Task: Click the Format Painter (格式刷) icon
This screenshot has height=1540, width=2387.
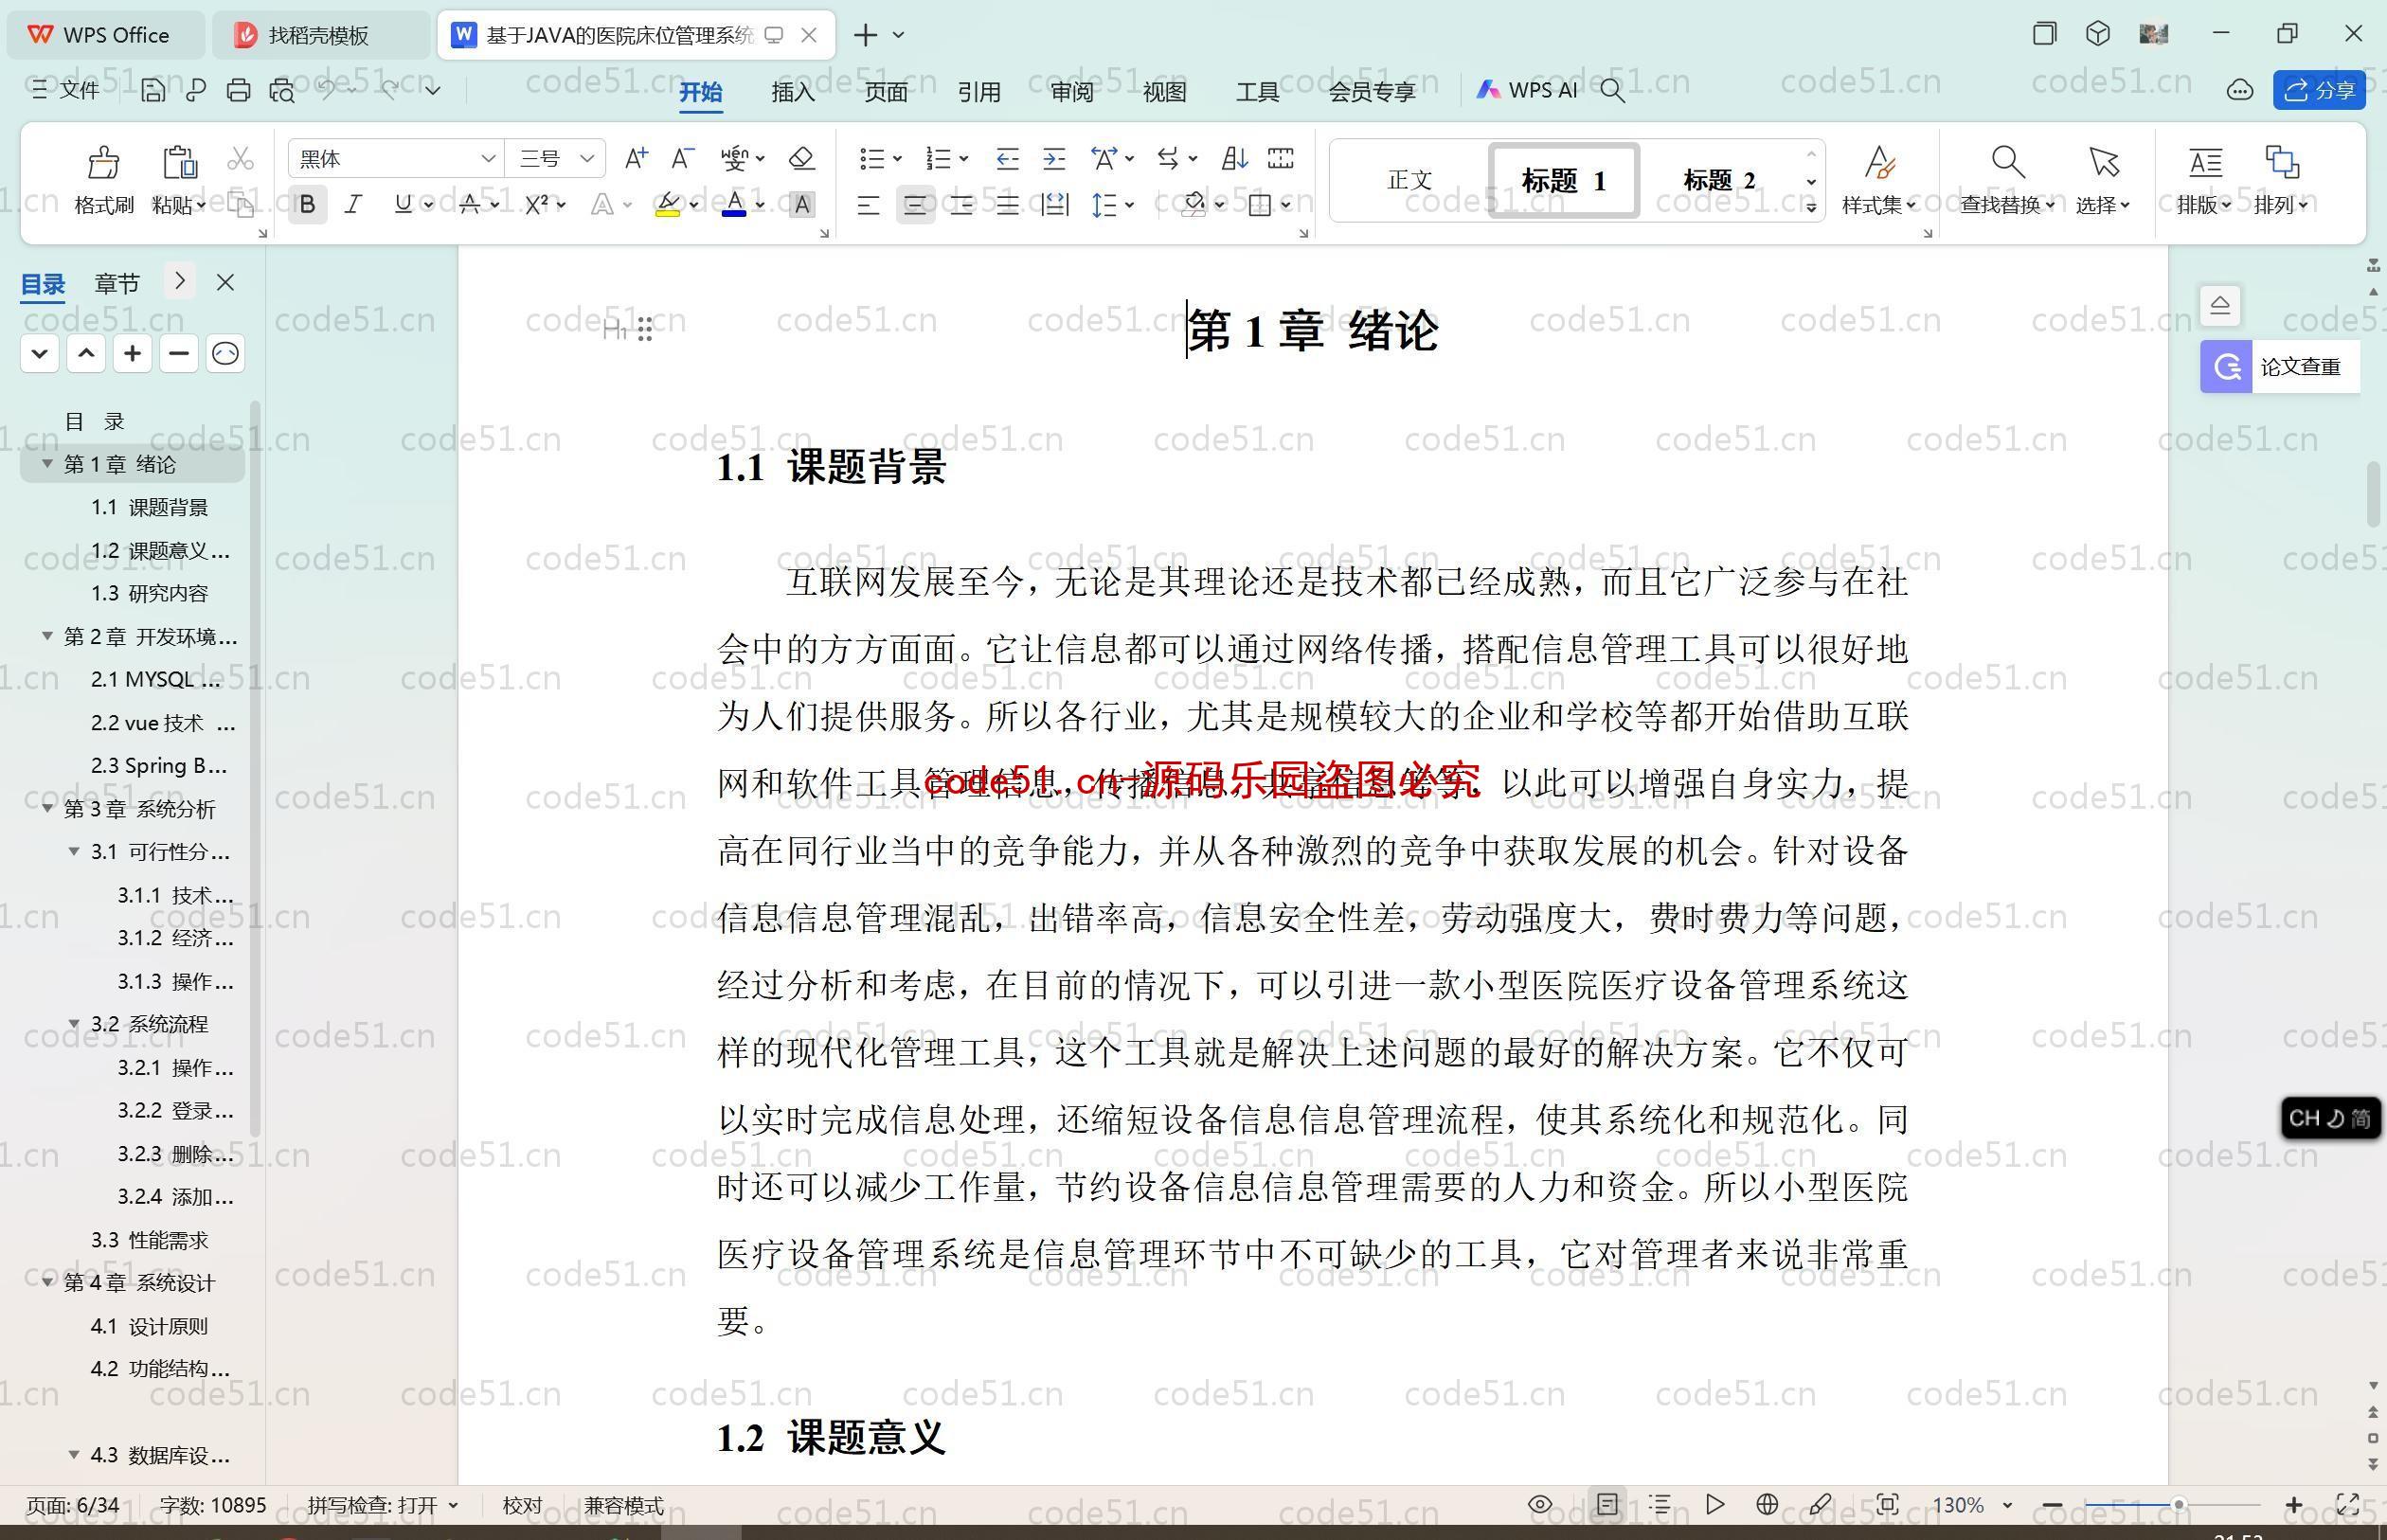Action: click(104, 162)
